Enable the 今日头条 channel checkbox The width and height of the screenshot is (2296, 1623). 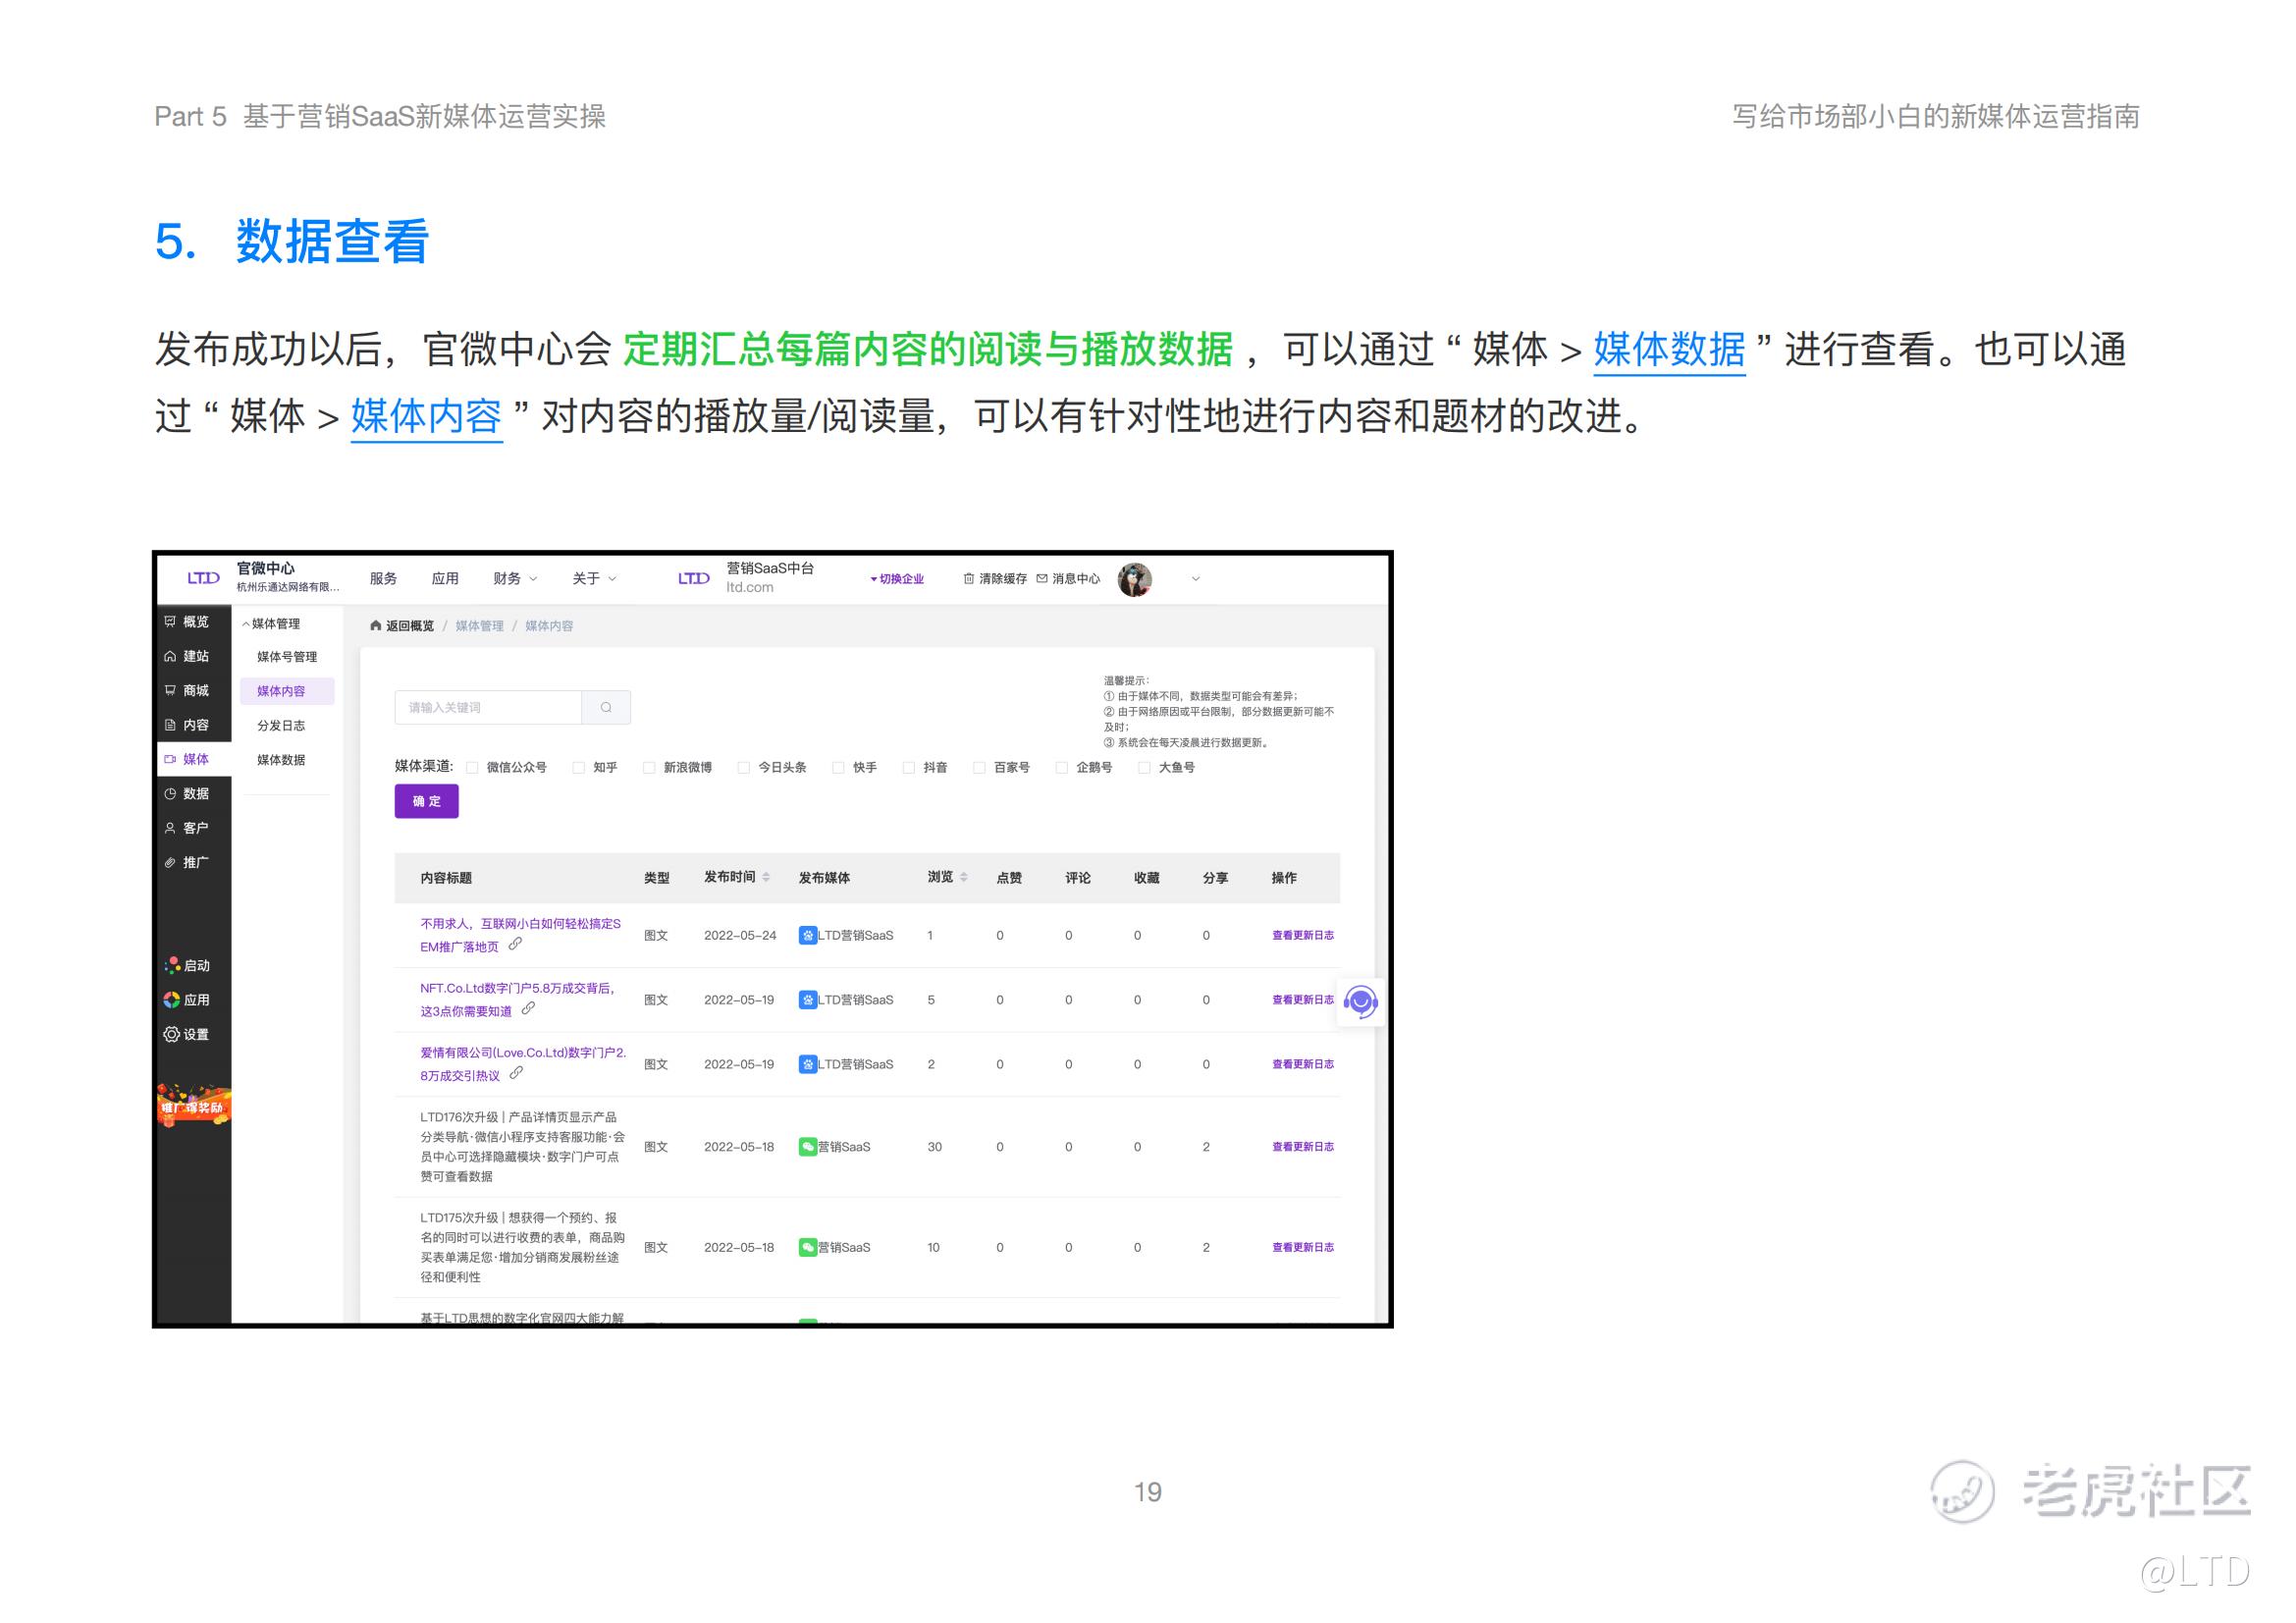[x=743, y=767]
